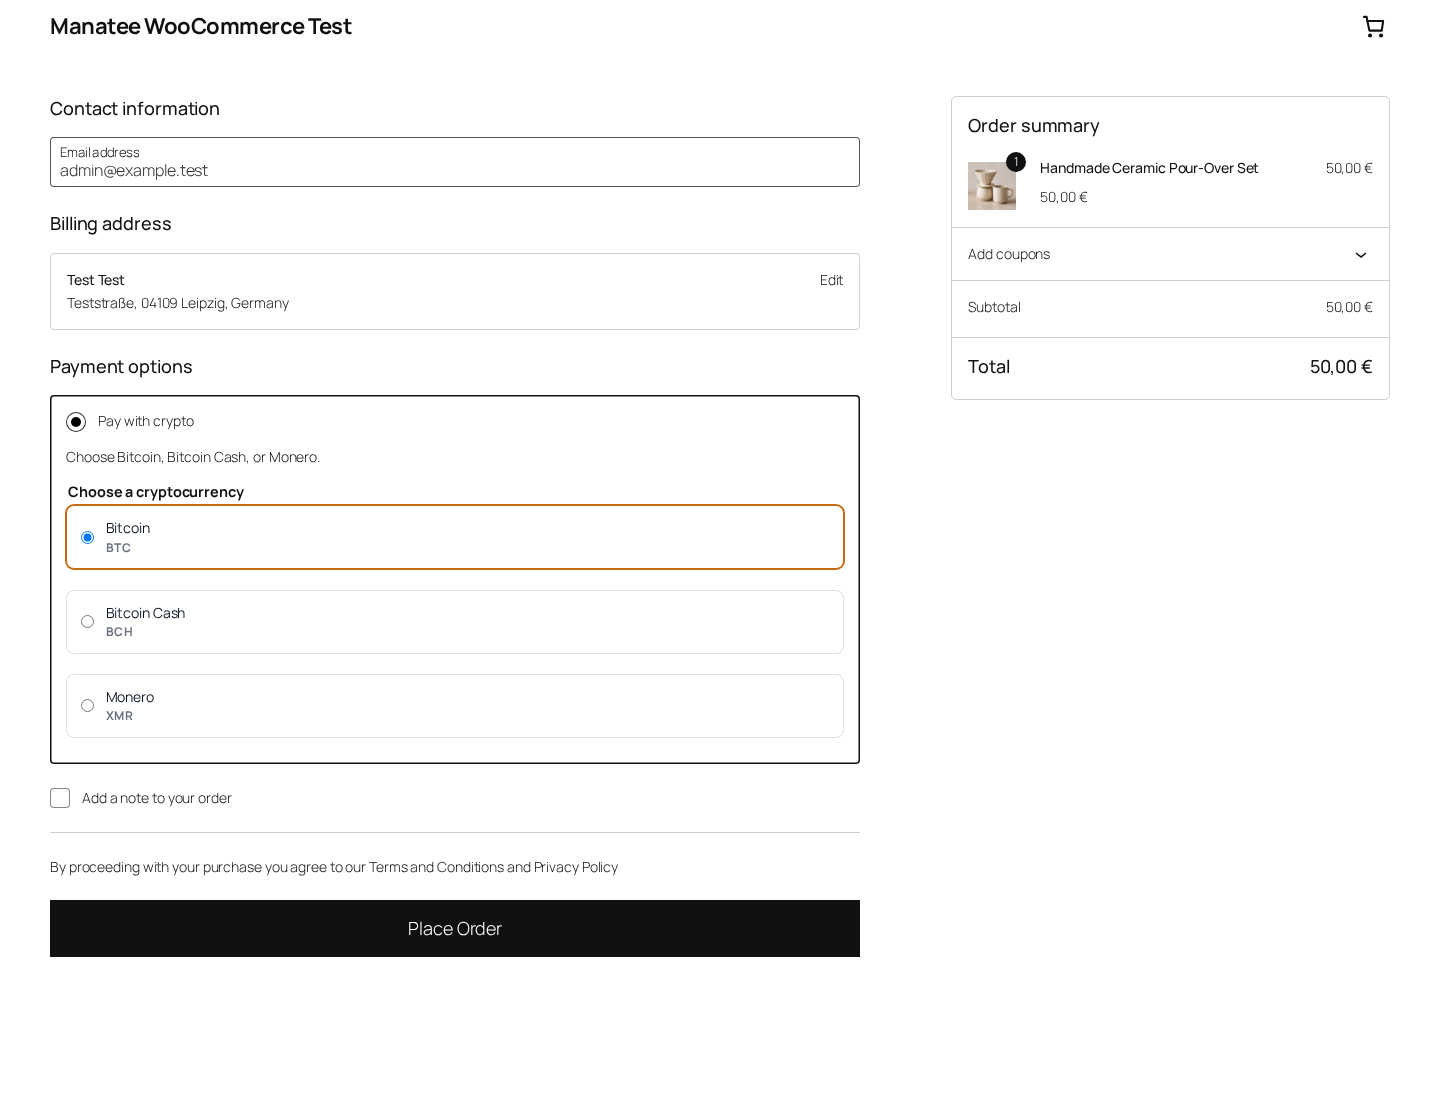Open the Terms and Conditions link

point(436,867)
